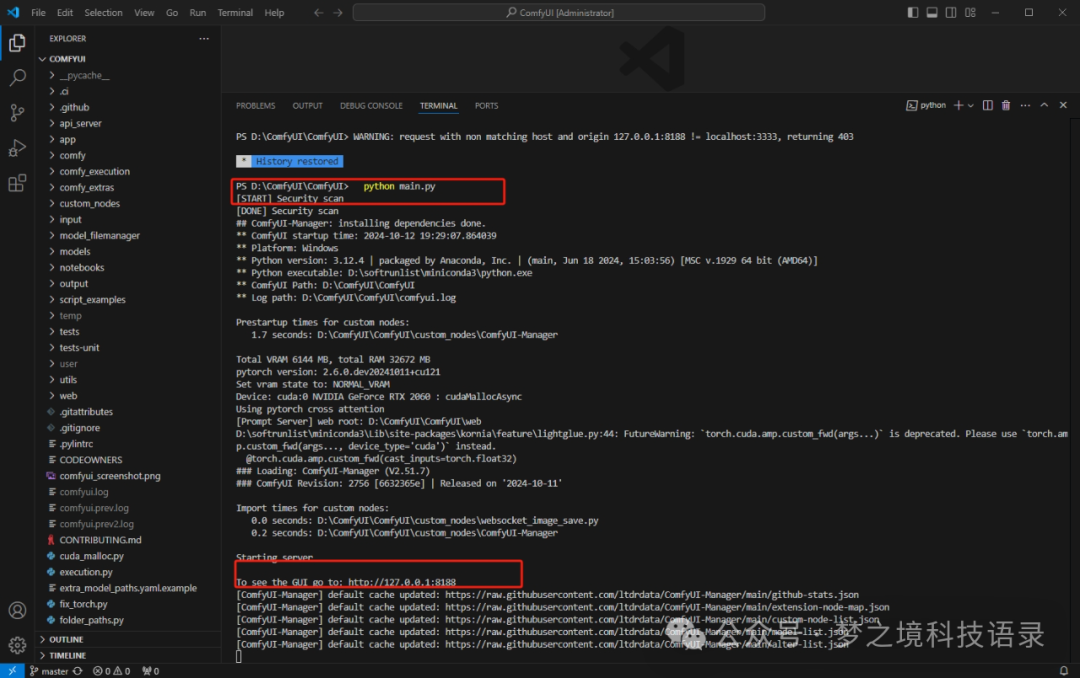Open the Search view in the activity bar

17,77
